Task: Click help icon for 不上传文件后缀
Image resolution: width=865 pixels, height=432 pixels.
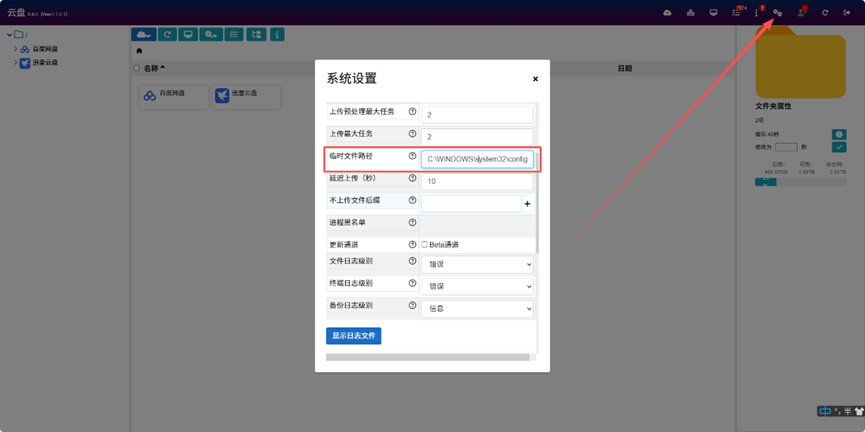Action: (x=412, y=200)
